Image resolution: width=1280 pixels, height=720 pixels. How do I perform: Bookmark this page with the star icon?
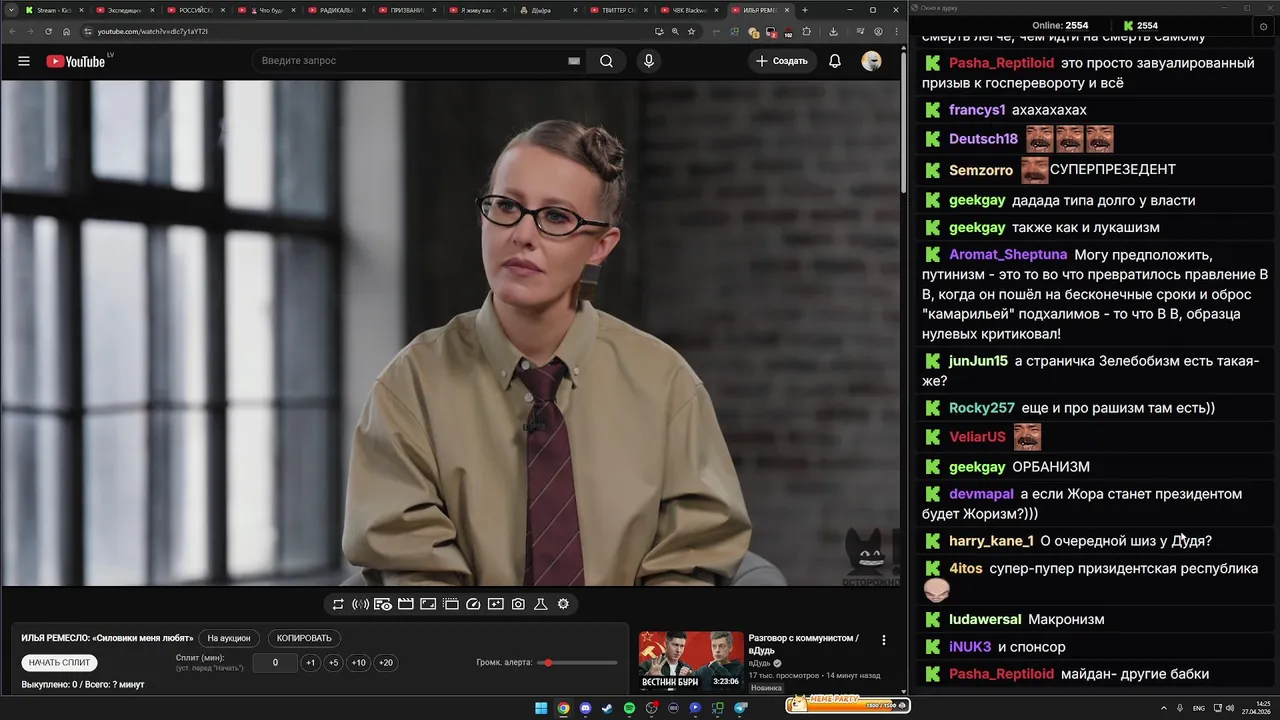coord(692,31)
